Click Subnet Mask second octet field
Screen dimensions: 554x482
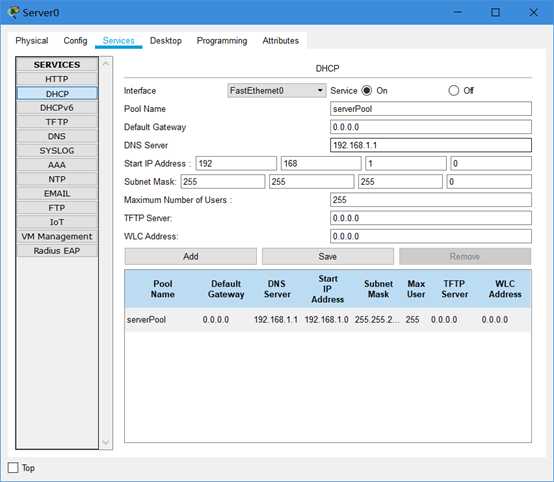tap(311, 182)
